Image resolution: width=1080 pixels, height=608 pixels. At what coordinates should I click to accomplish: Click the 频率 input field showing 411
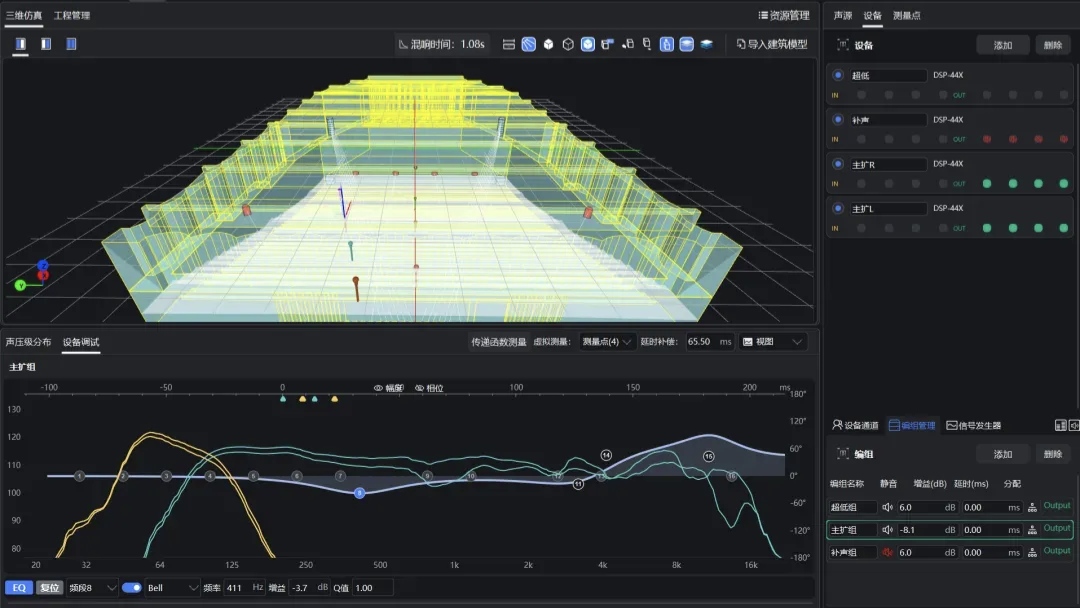point(243,587)
